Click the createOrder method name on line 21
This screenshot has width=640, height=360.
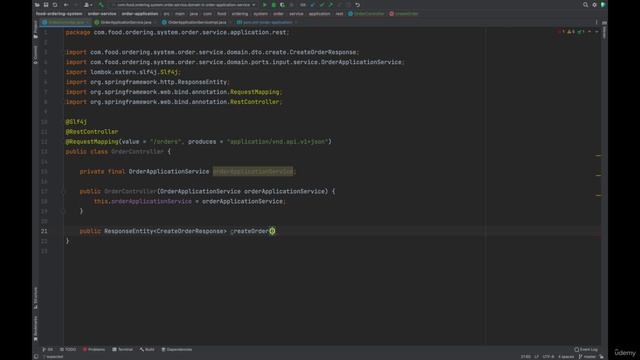pyautogui.click(x=249, y=231)
